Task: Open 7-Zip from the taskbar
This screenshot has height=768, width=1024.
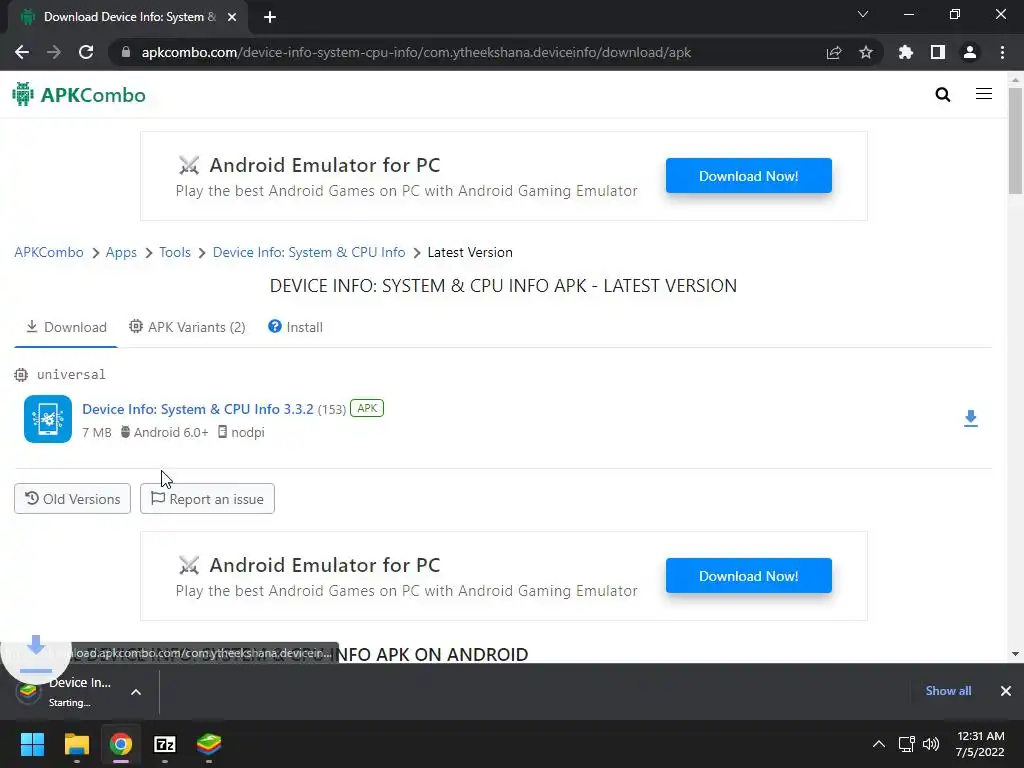Action: tap(165, 744)
